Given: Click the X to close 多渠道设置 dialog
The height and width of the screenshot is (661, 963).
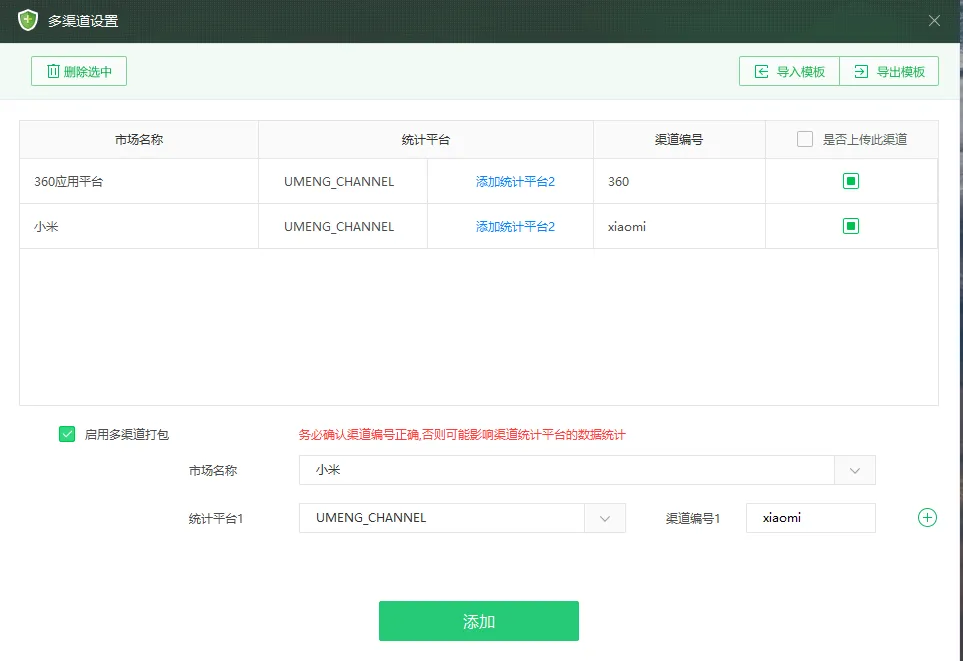Looking at the screenshot, I should [934, 20].
